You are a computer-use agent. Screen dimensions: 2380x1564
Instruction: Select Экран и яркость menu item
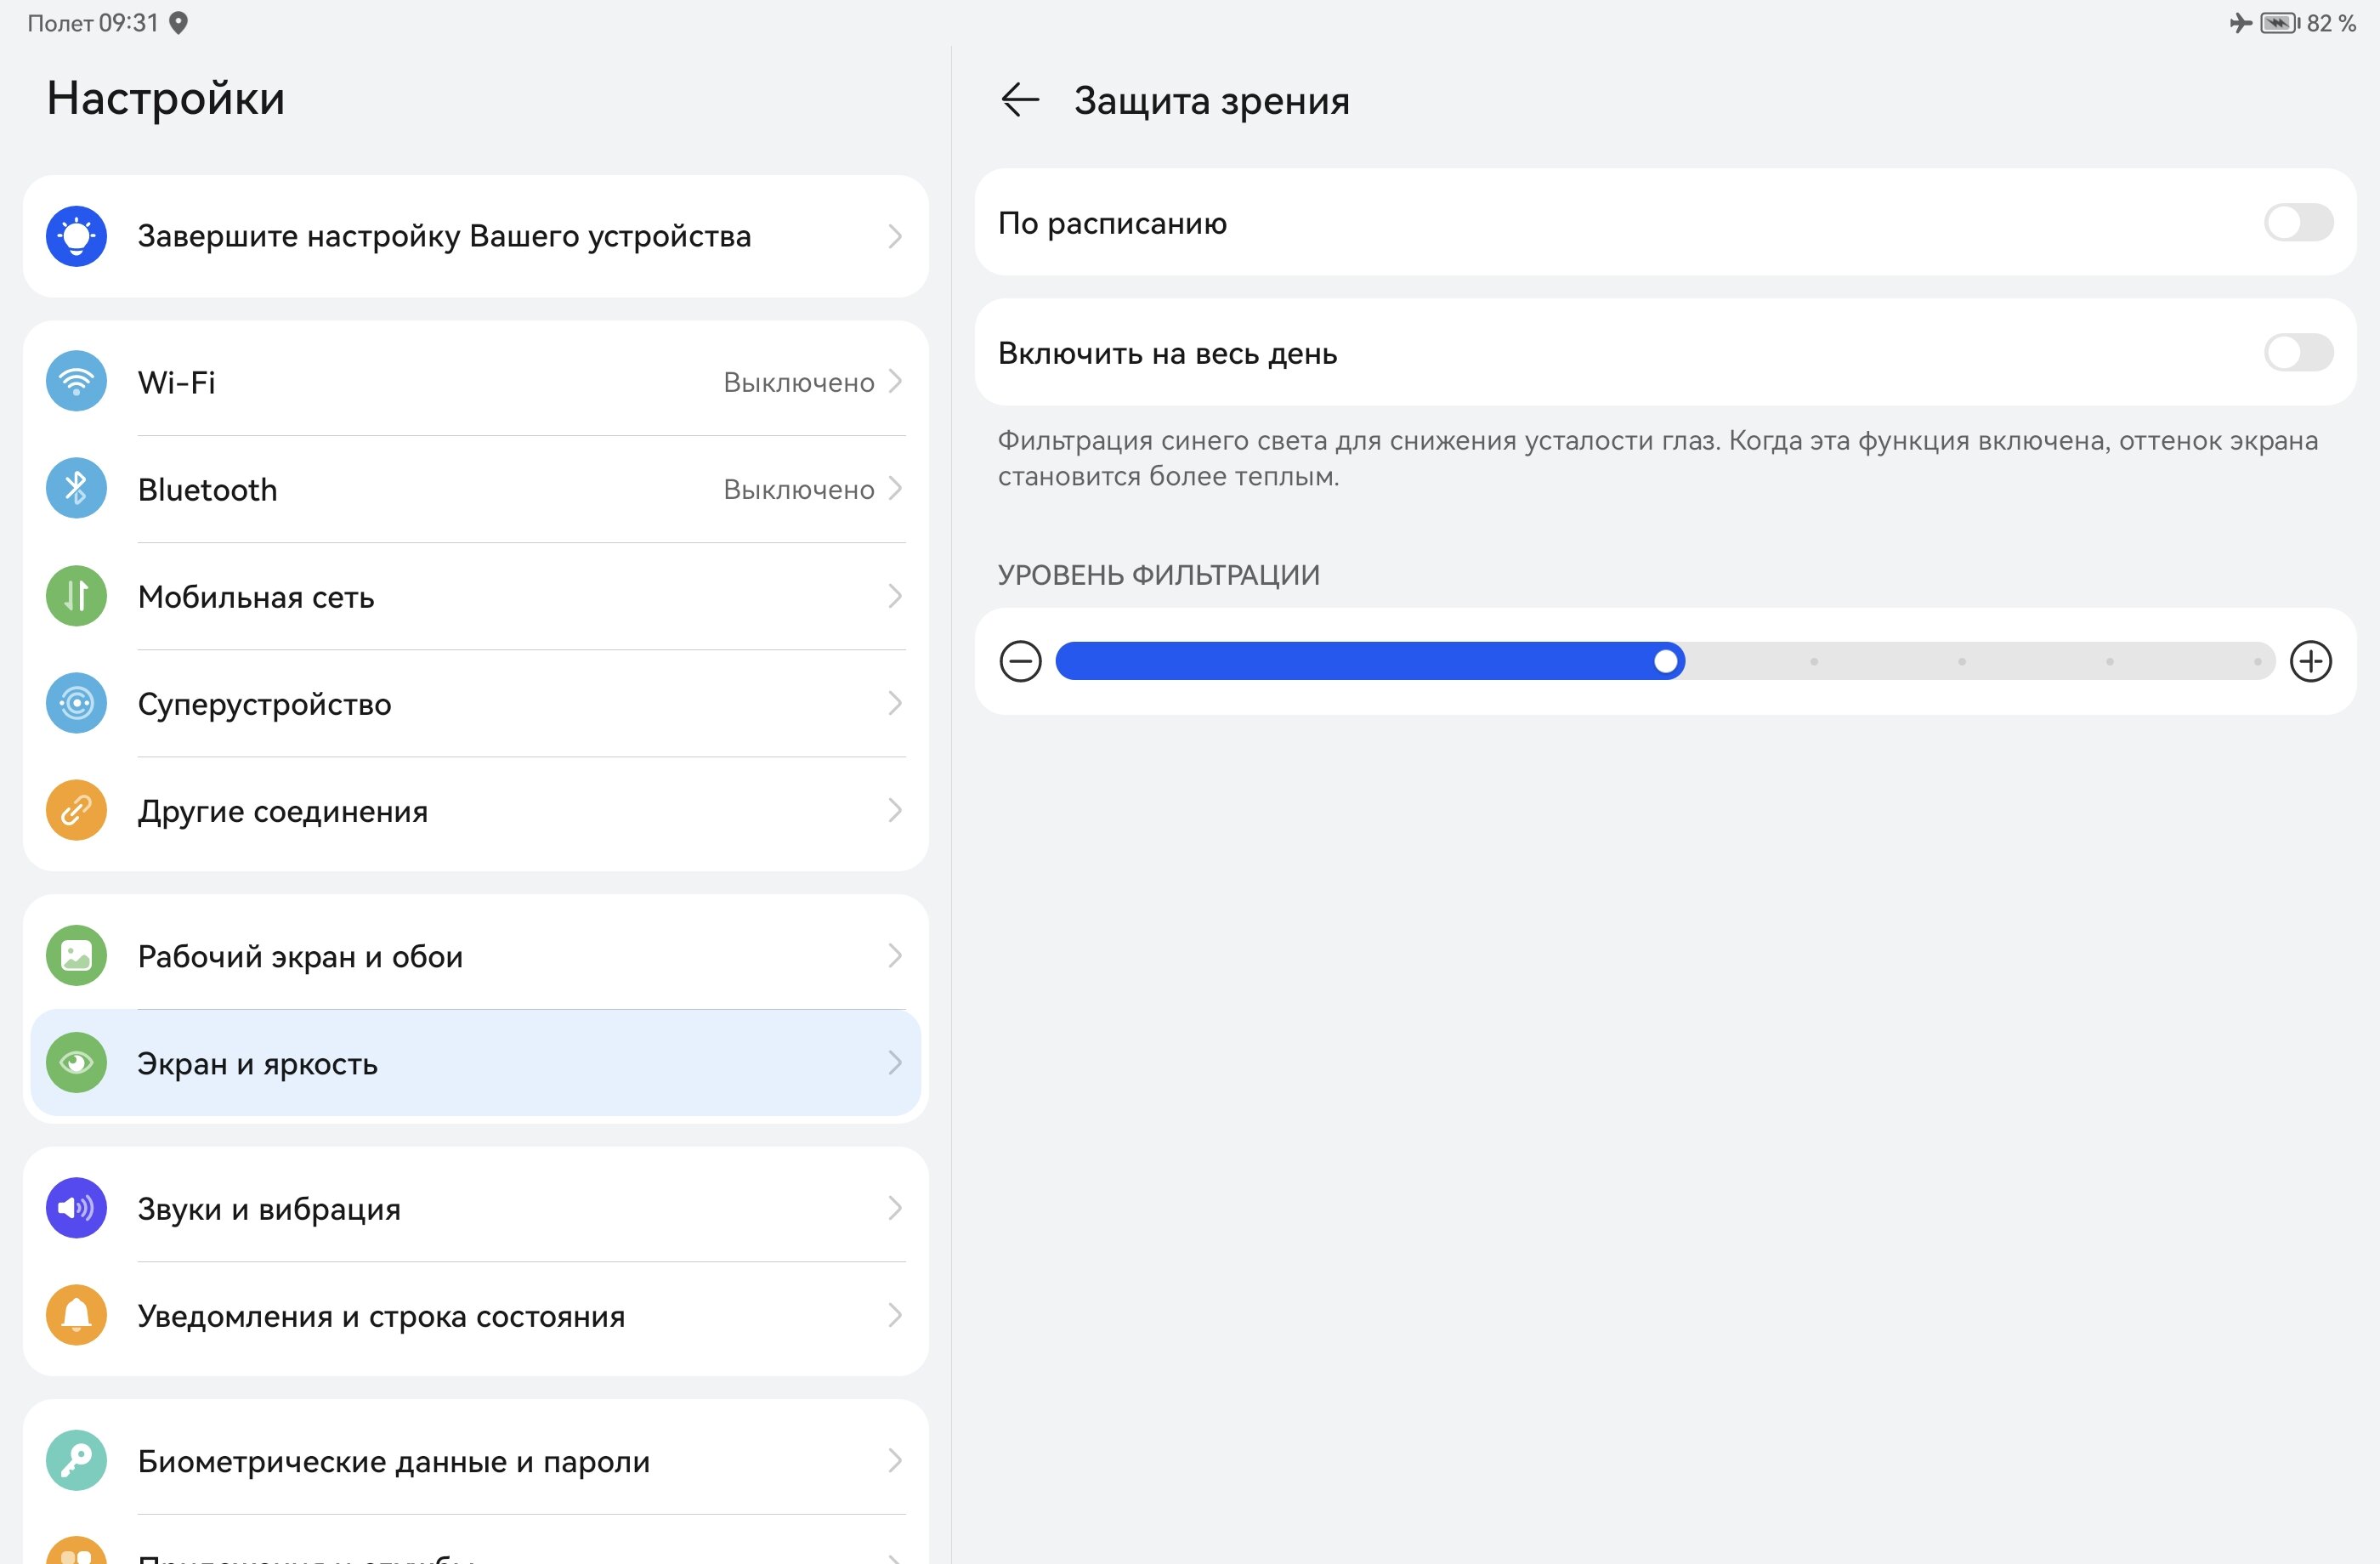[476, 1062]
